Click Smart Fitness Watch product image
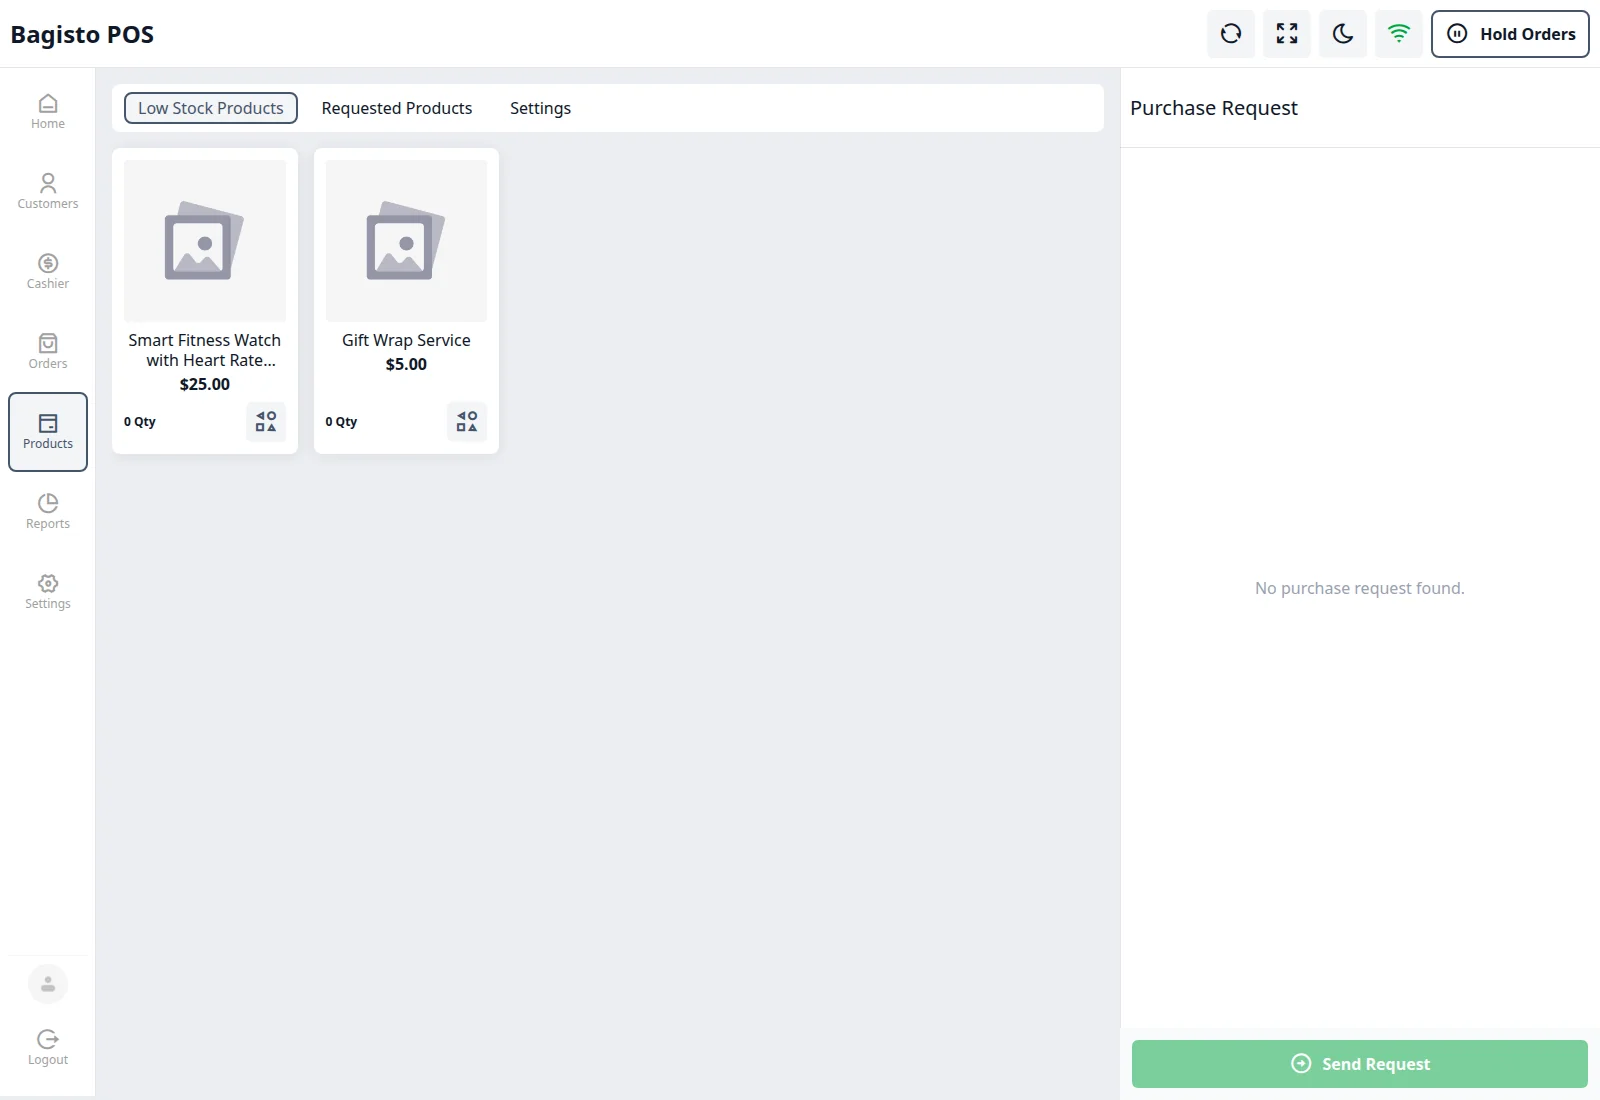 coord(205,241)
